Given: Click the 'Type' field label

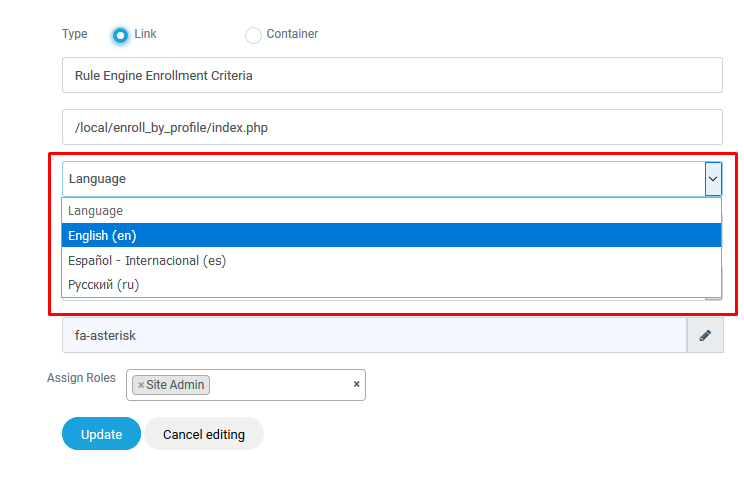Looking at the screenshot, I should click(75, 34).
